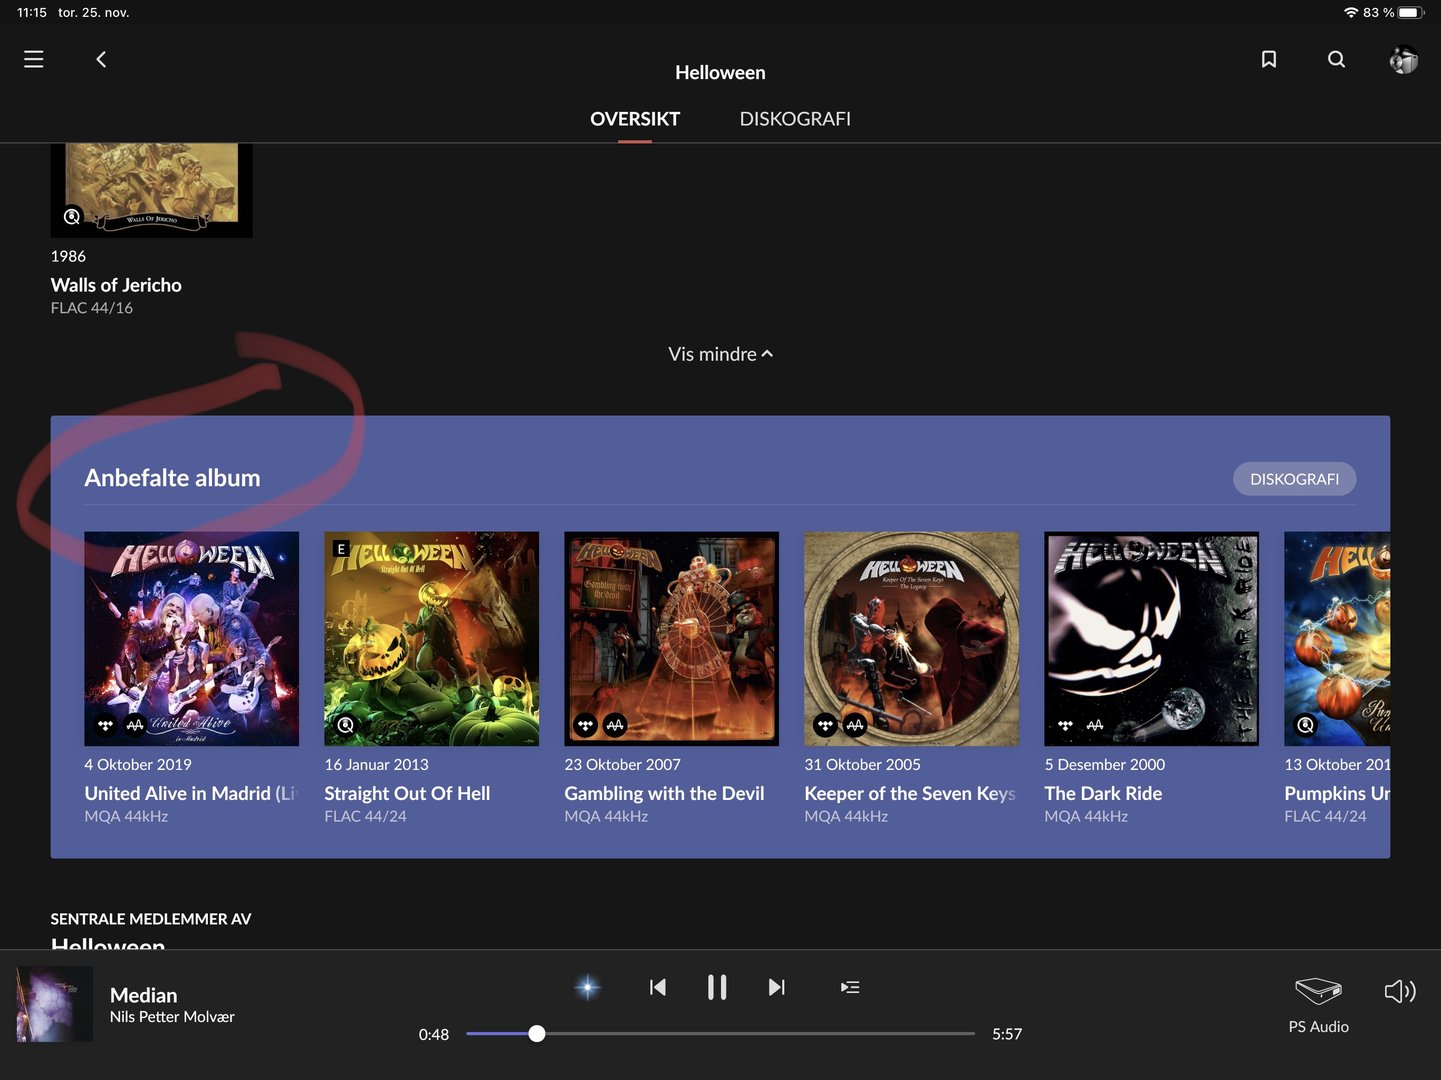Switch to the DISKOGRAFI tab

pyautogui.click(x=795, y=119)
